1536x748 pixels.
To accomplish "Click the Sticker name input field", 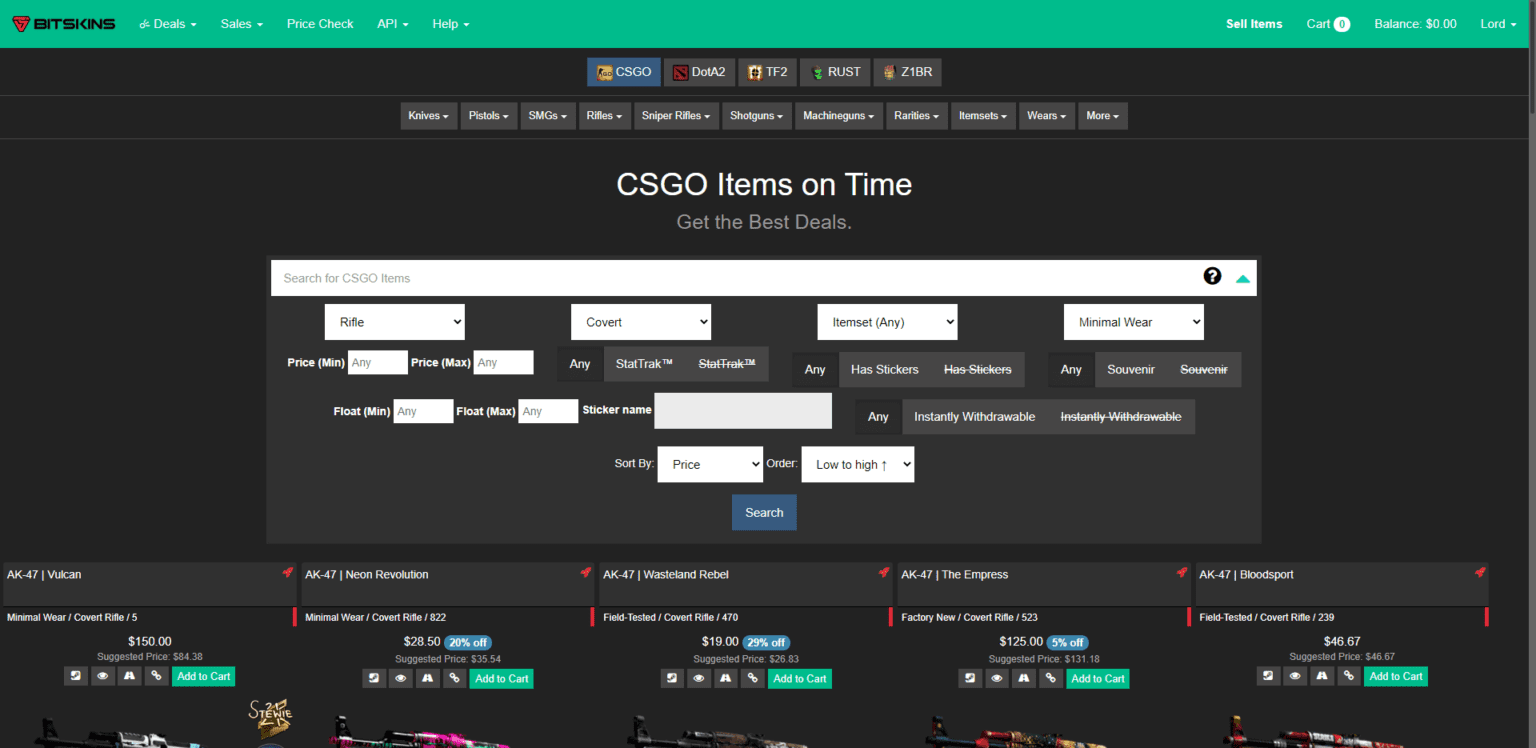I will pyautogui.click(x=743, y=410).
